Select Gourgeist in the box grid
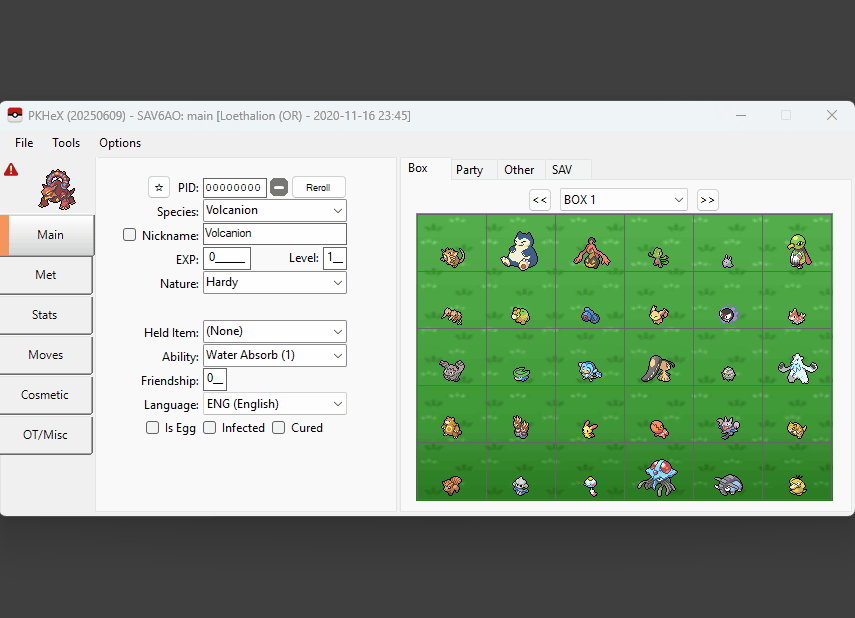 (x=590, y=243)
